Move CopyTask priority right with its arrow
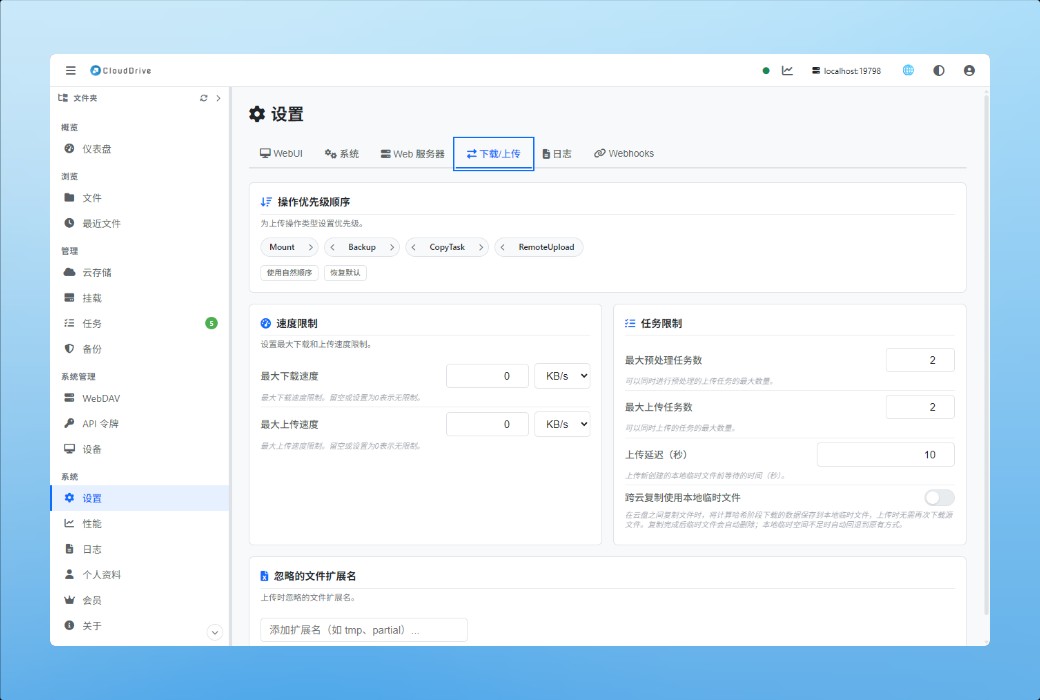The width and height of the screenshot is (1040, 700). 481,247
